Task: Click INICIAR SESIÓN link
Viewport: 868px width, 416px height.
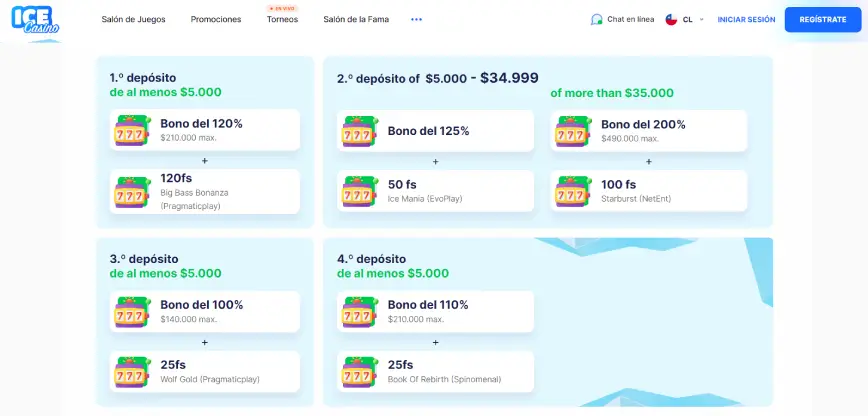Action: click(746, 19)
